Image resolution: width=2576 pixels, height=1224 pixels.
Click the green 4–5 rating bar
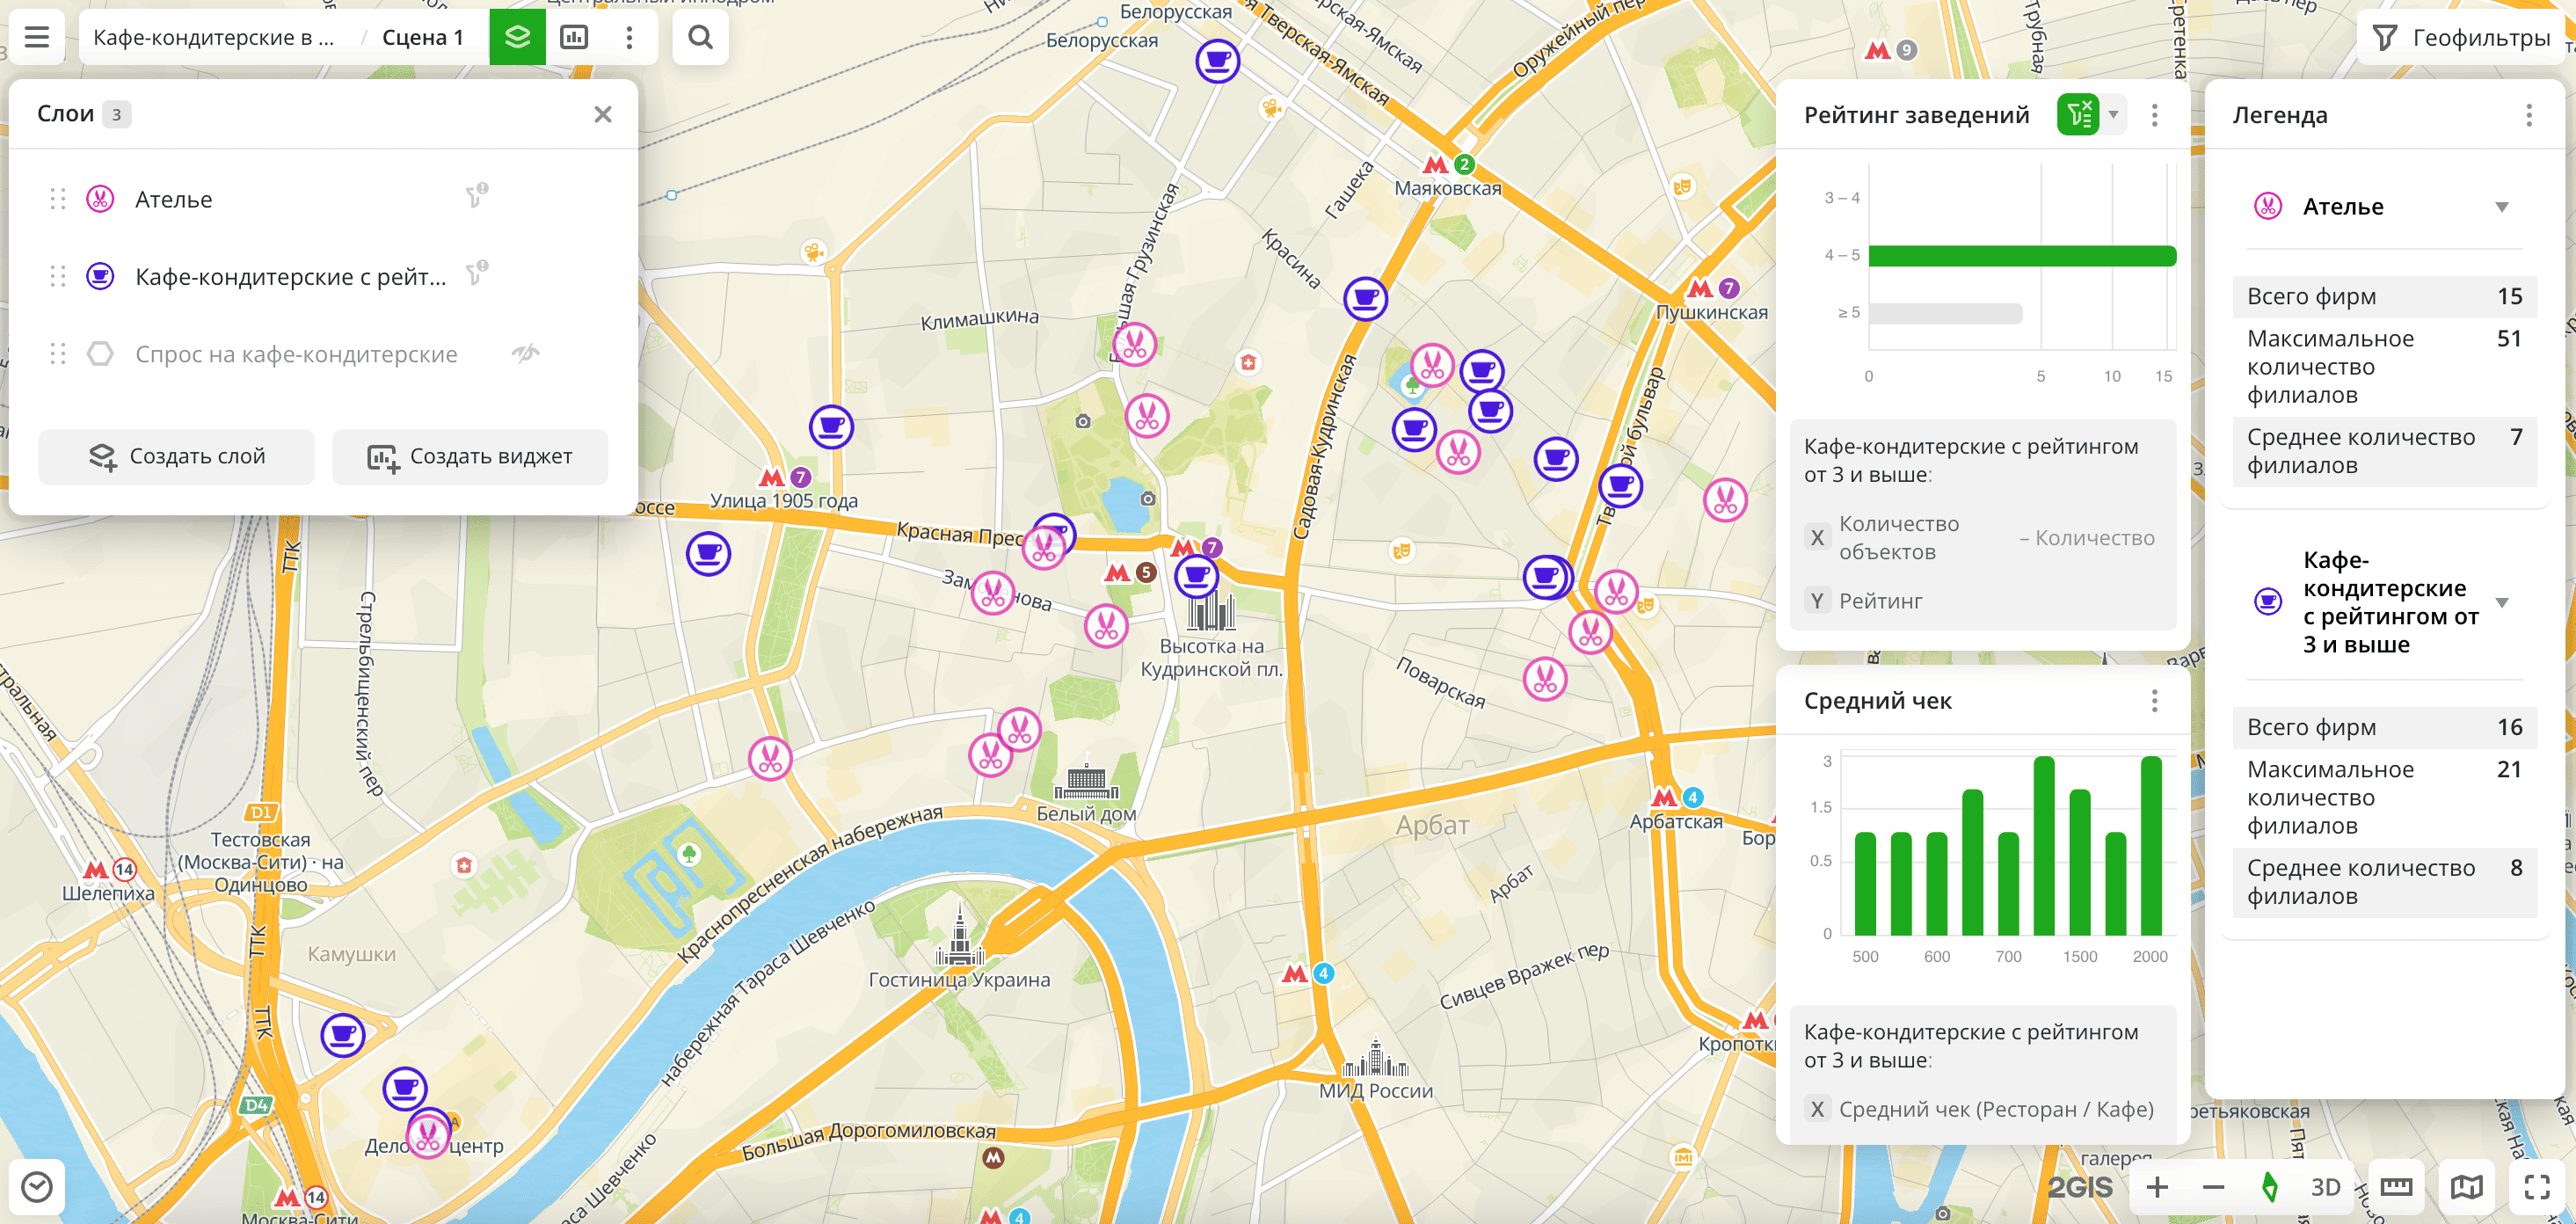pos(2020,256)
